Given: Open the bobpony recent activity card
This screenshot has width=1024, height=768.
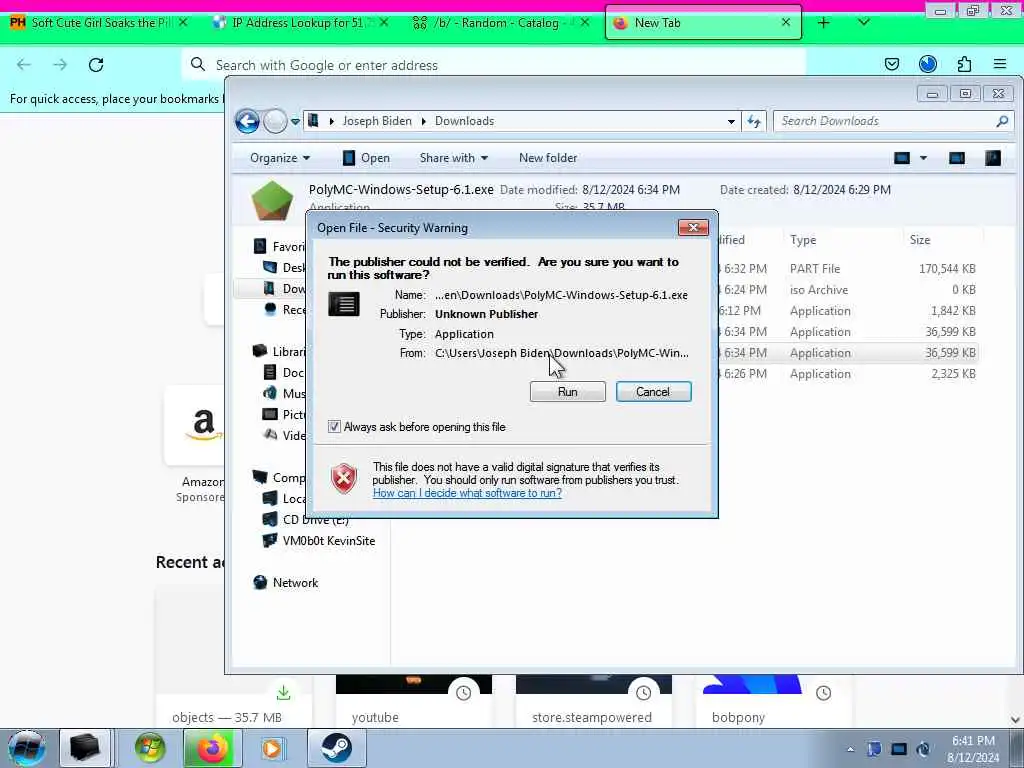Looking at the screenshot, I should coord(773,700).
